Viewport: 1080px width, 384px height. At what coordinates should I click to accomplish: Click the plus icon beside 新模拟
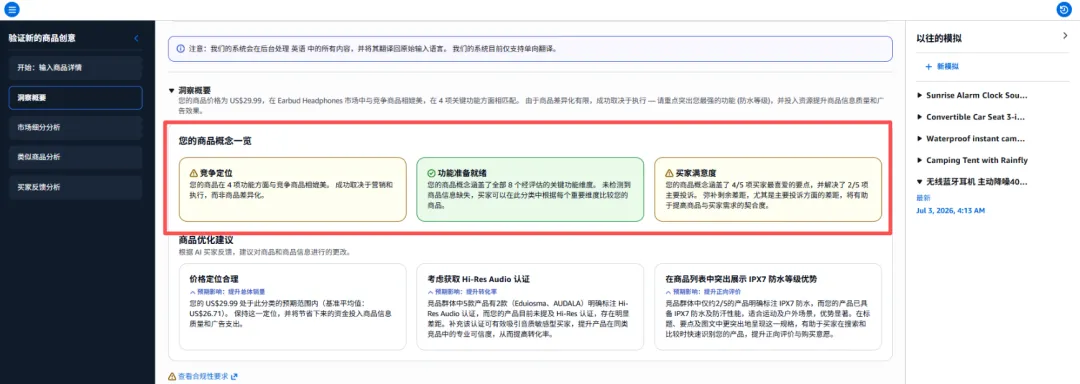928,67
